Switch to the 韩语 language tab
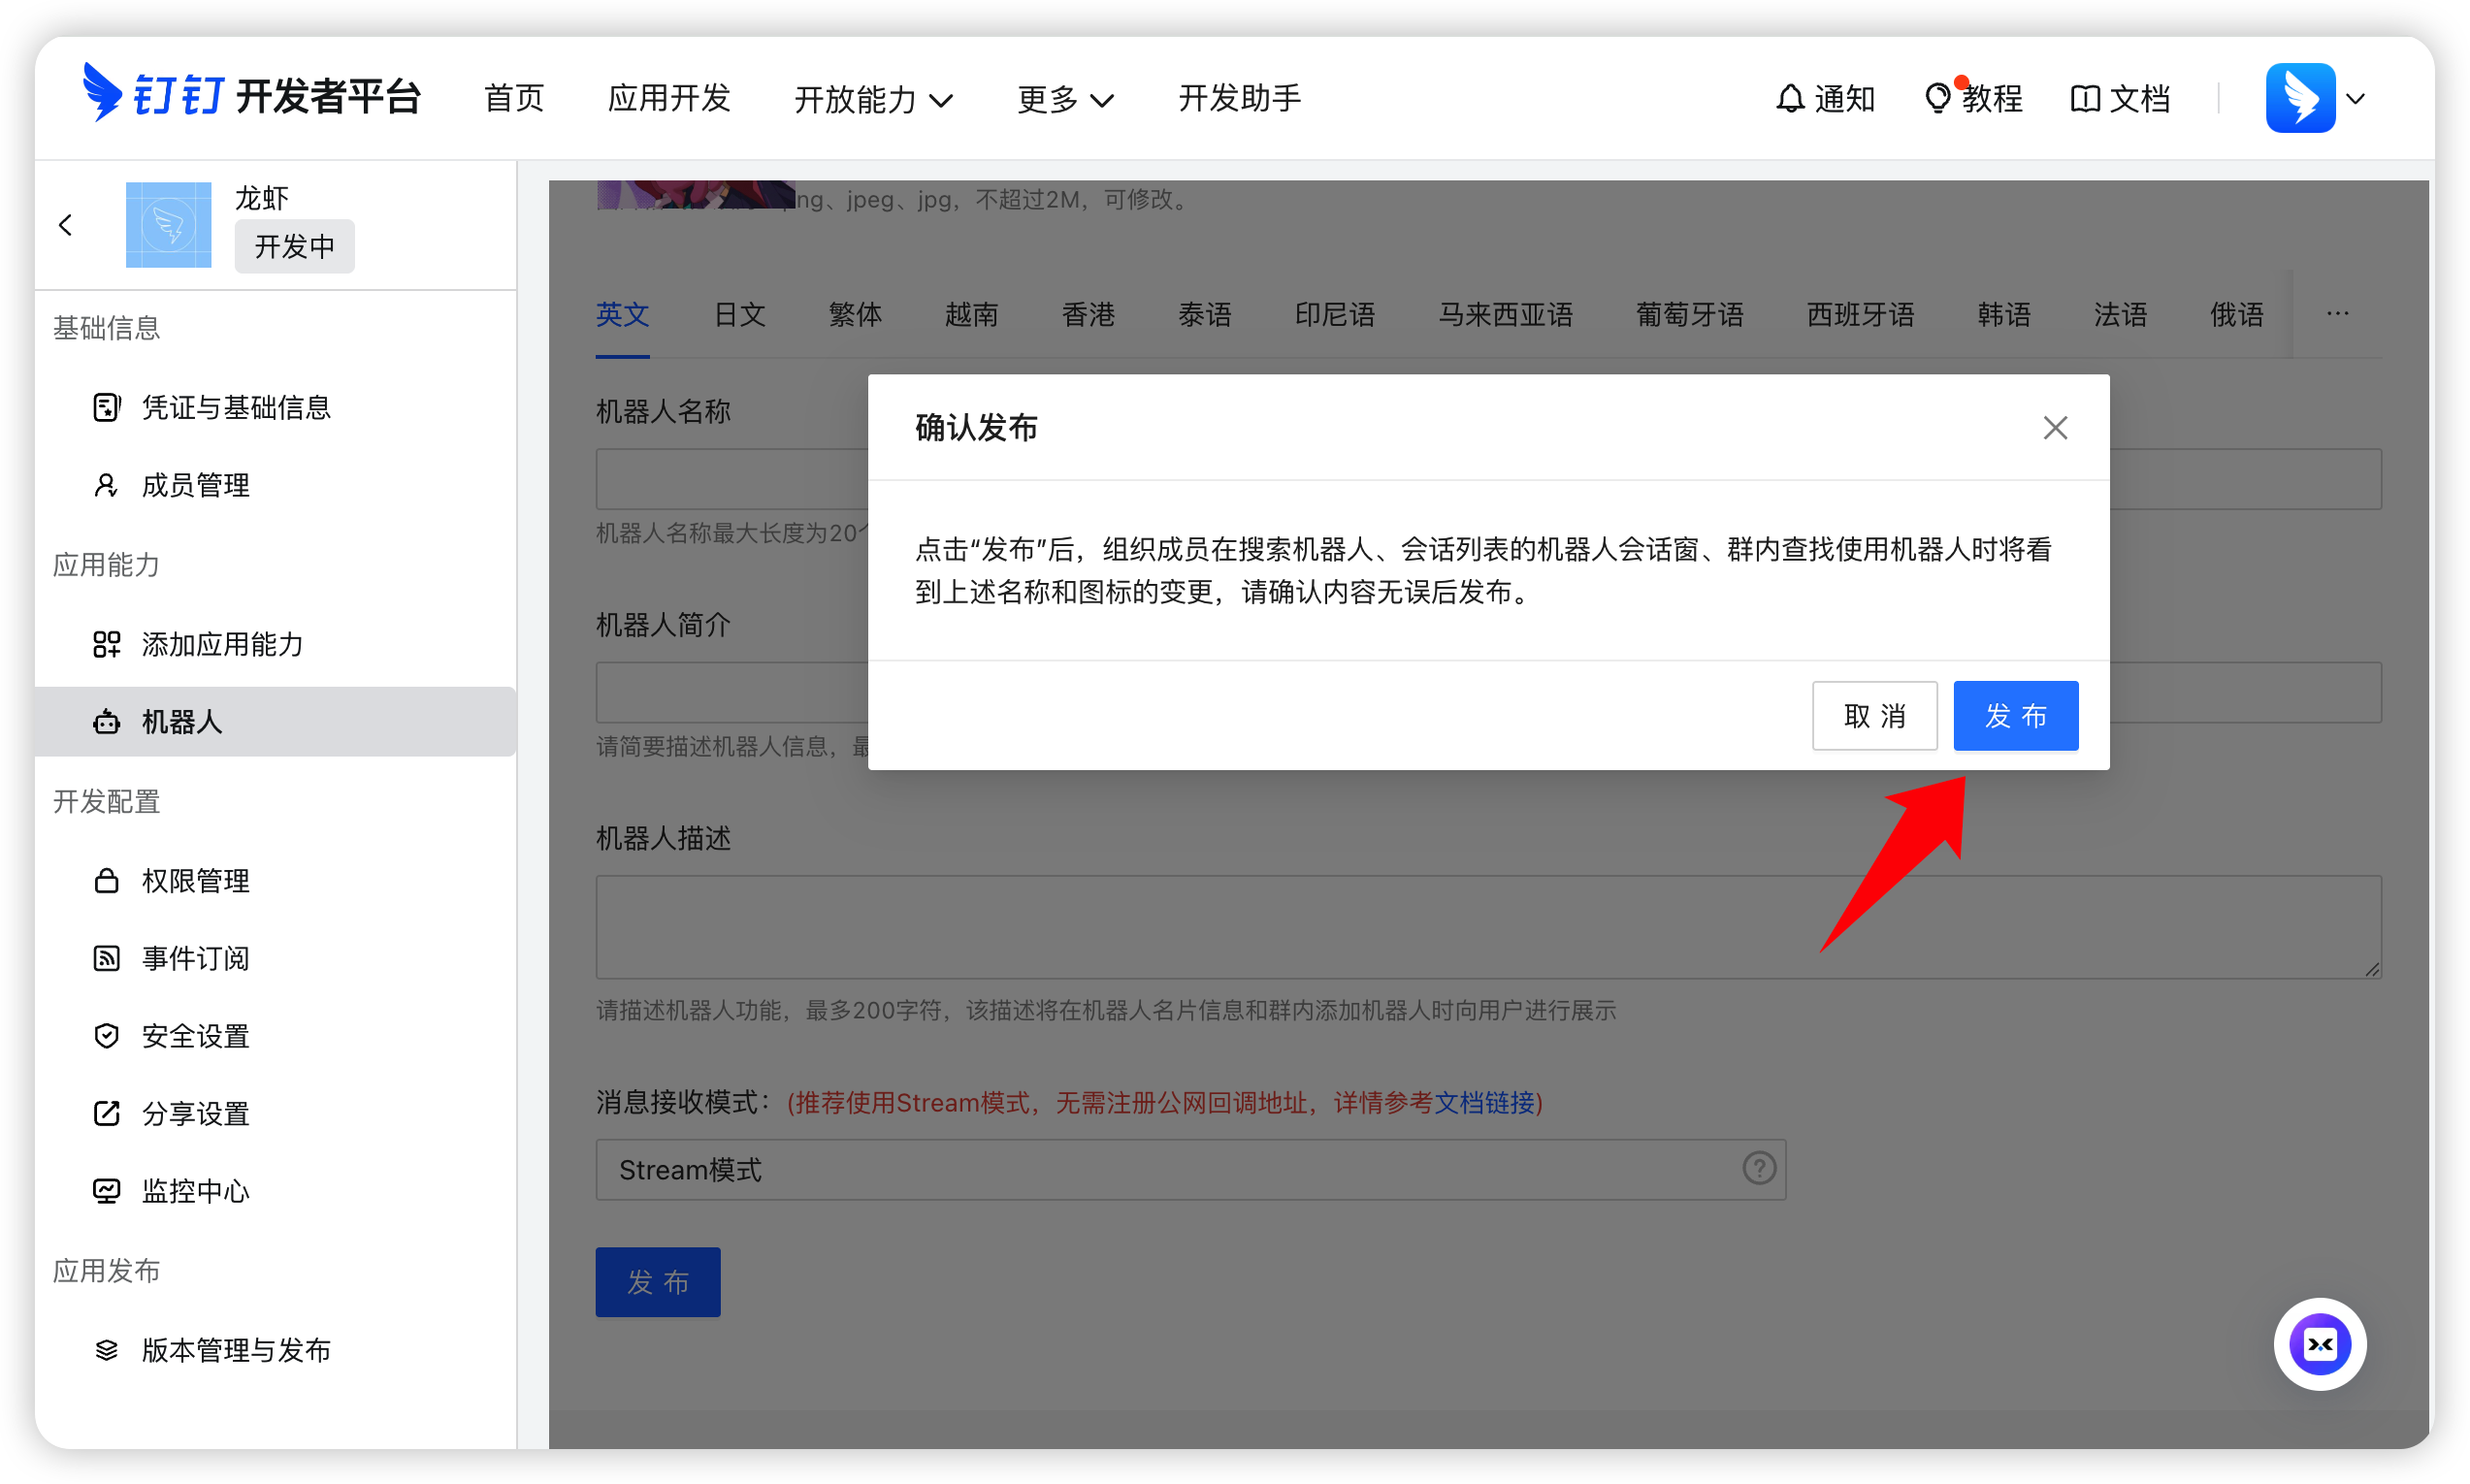 coord(2003,314)
